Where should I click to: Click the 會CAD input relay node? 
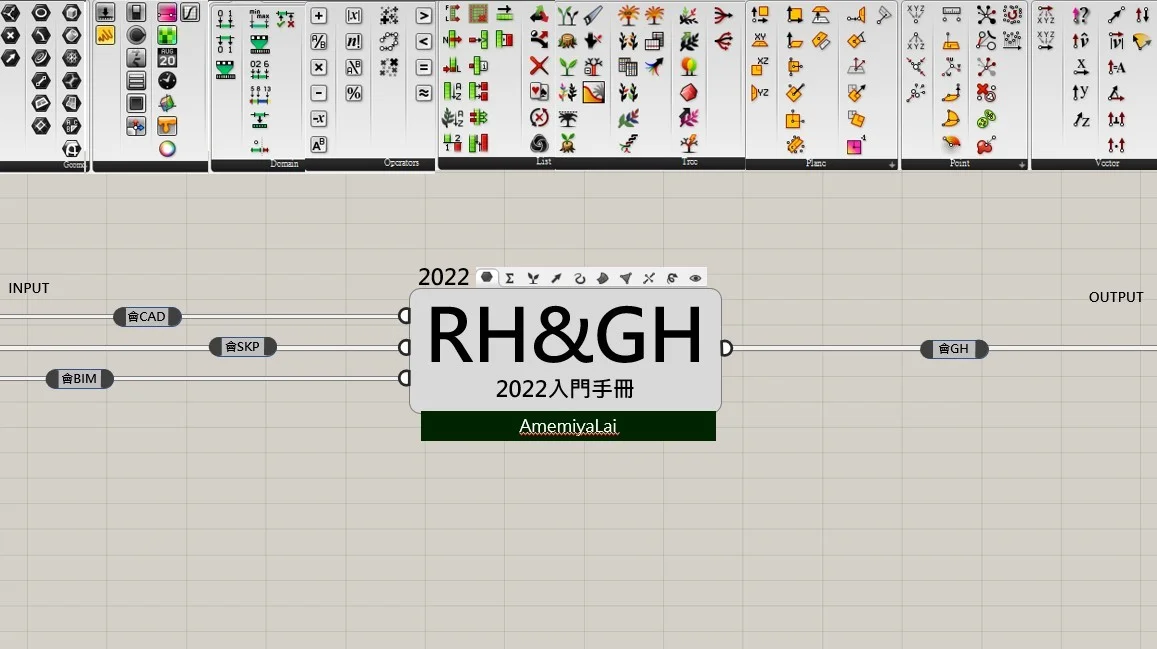[x=148, y=317]
